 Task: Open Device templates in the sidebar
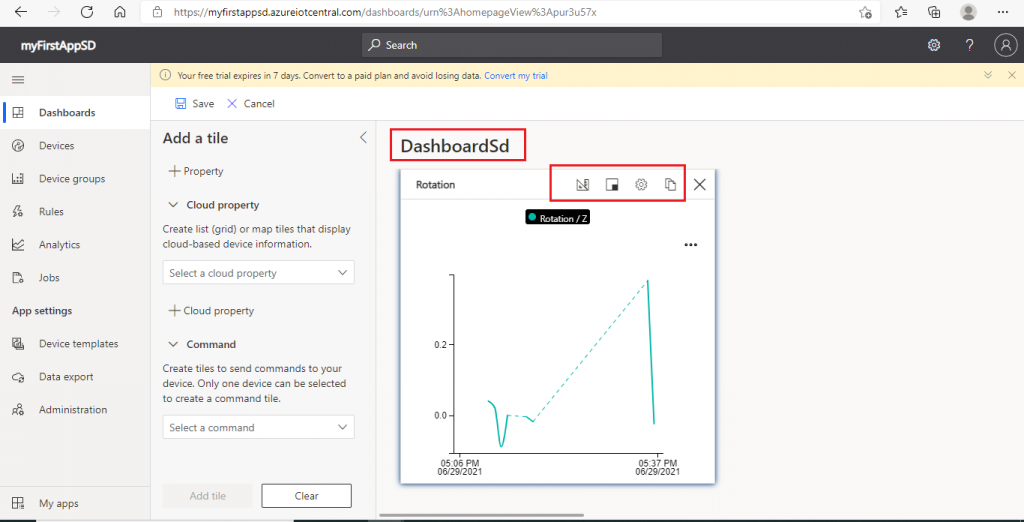coord(75,344)
